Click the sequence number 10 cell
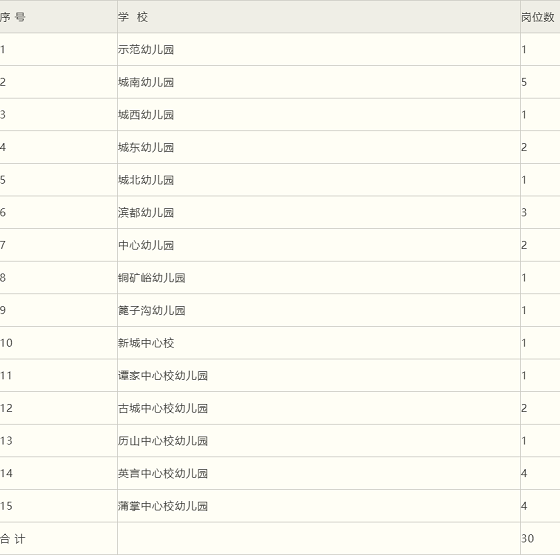 (x=59, y=343)
